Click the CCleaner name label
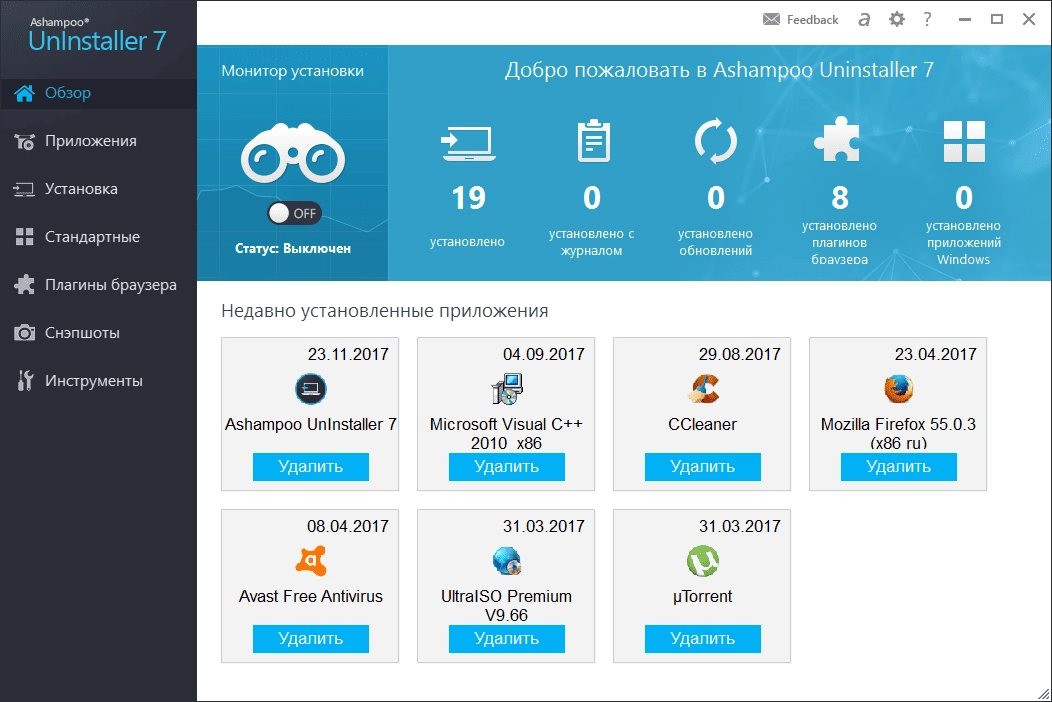Screen dimensions: 1052x702 pos(702,425)
